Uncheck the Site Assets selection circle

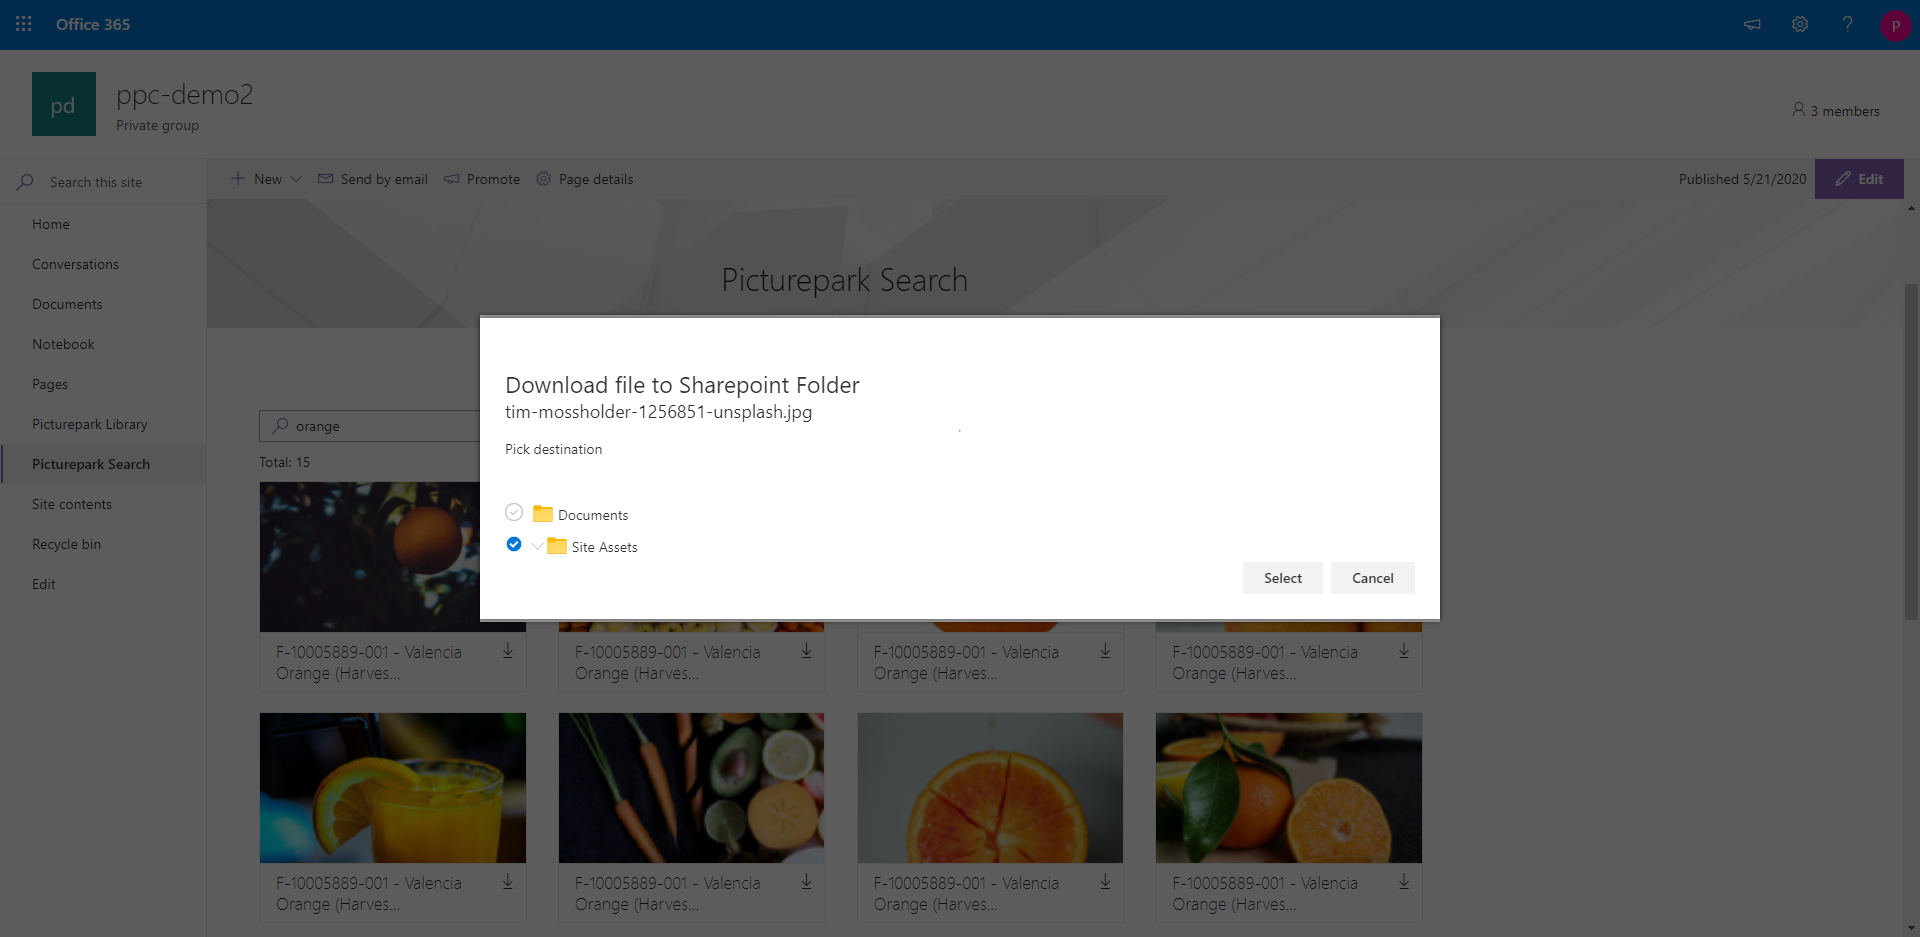[514, 544]
